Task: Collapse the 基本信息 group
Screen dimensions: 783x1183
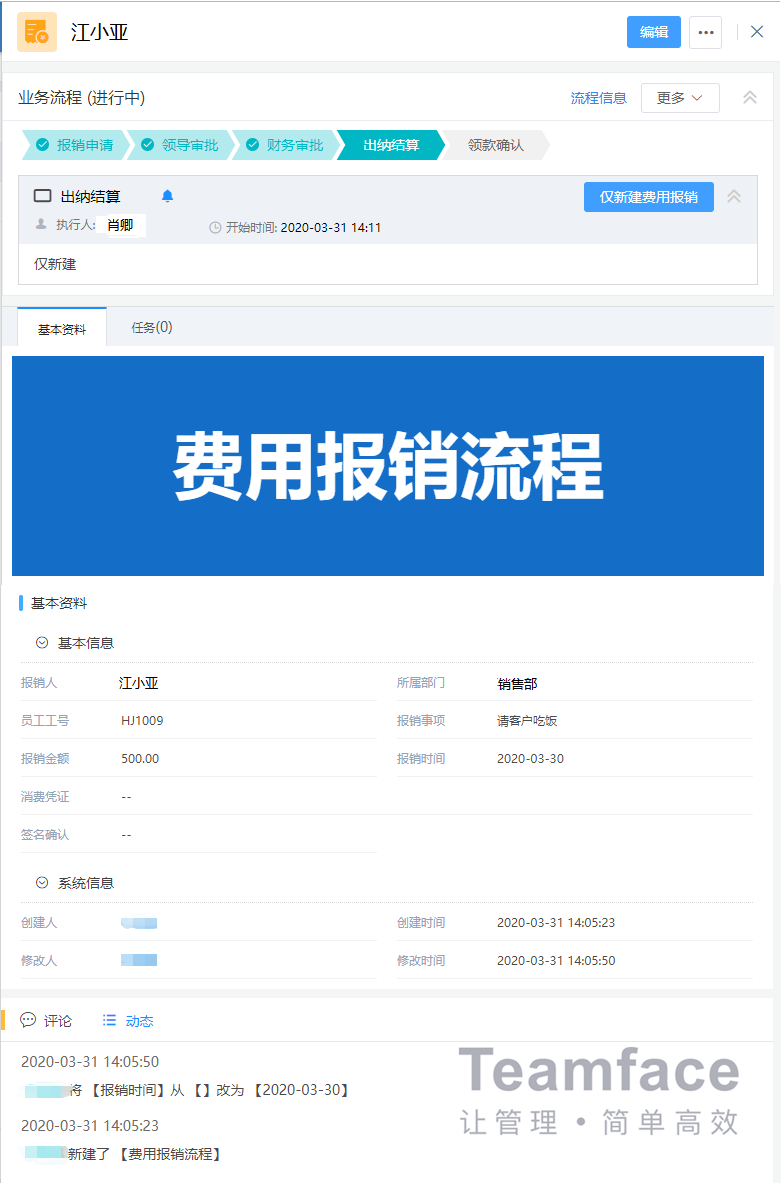Action: [42, 643]
